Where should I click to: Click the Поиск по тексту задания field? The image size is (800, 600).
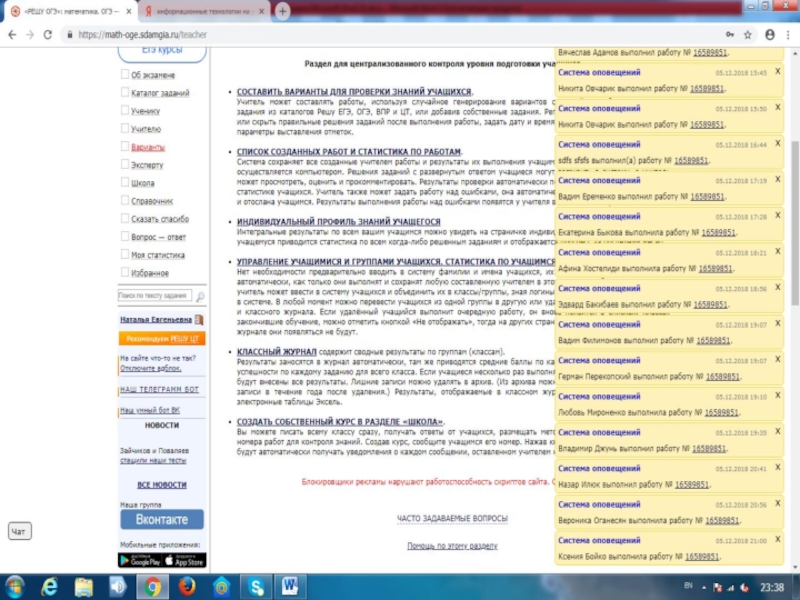[x=155, y=295]
